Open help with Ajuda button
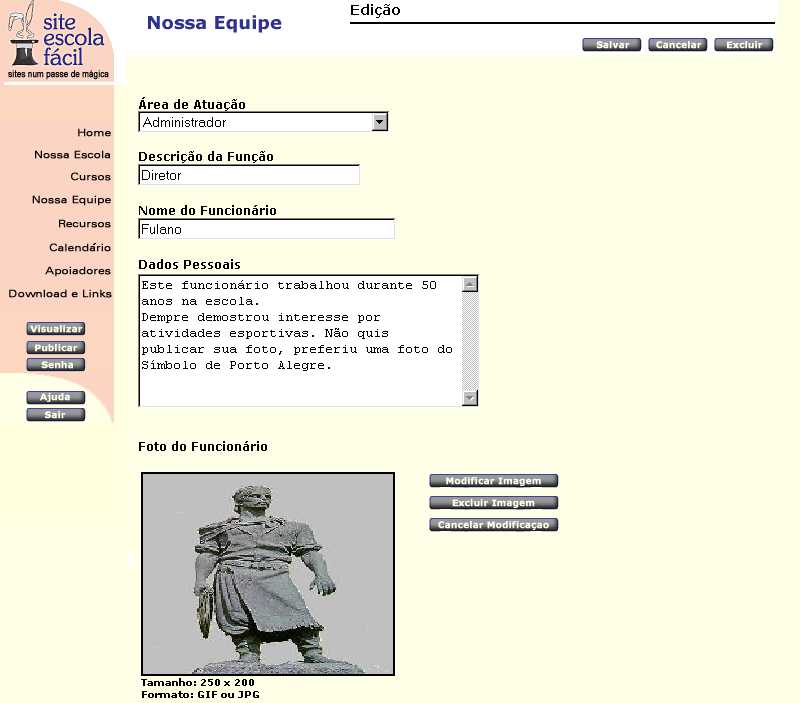 coord(56,397)
